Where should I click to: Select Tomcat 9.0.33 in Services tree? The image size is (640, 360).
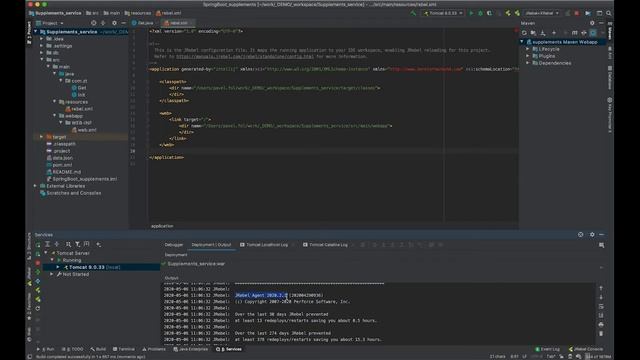[x=92, y=267]
